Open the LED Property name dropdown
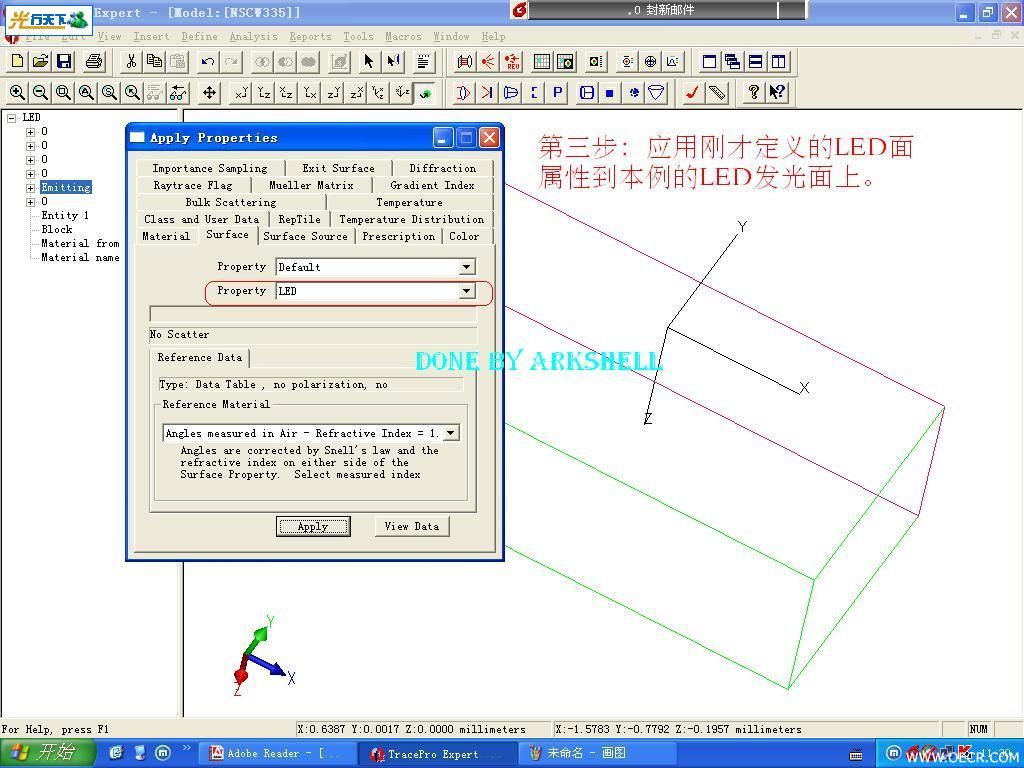 click(x=466, y=291)
